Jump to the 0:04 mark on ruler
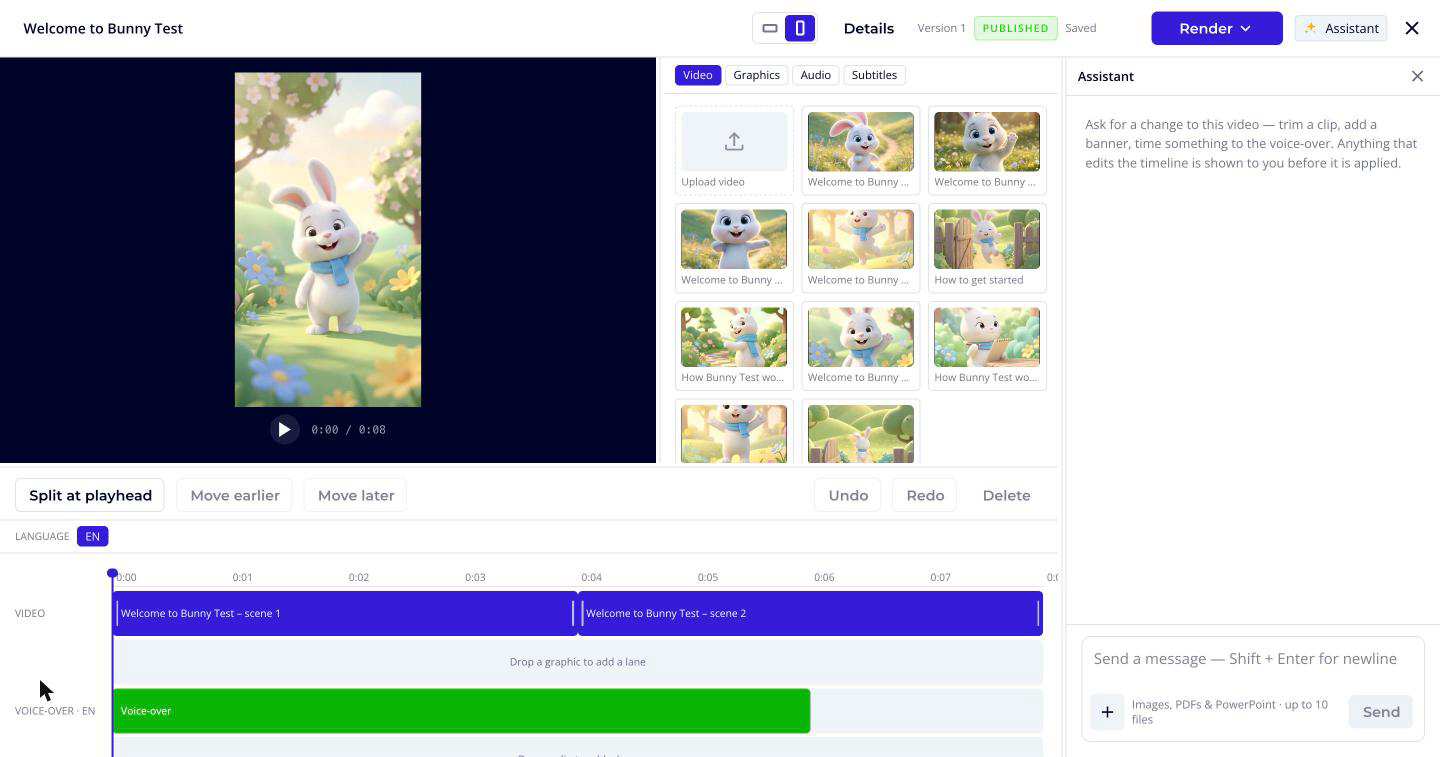 591,577
